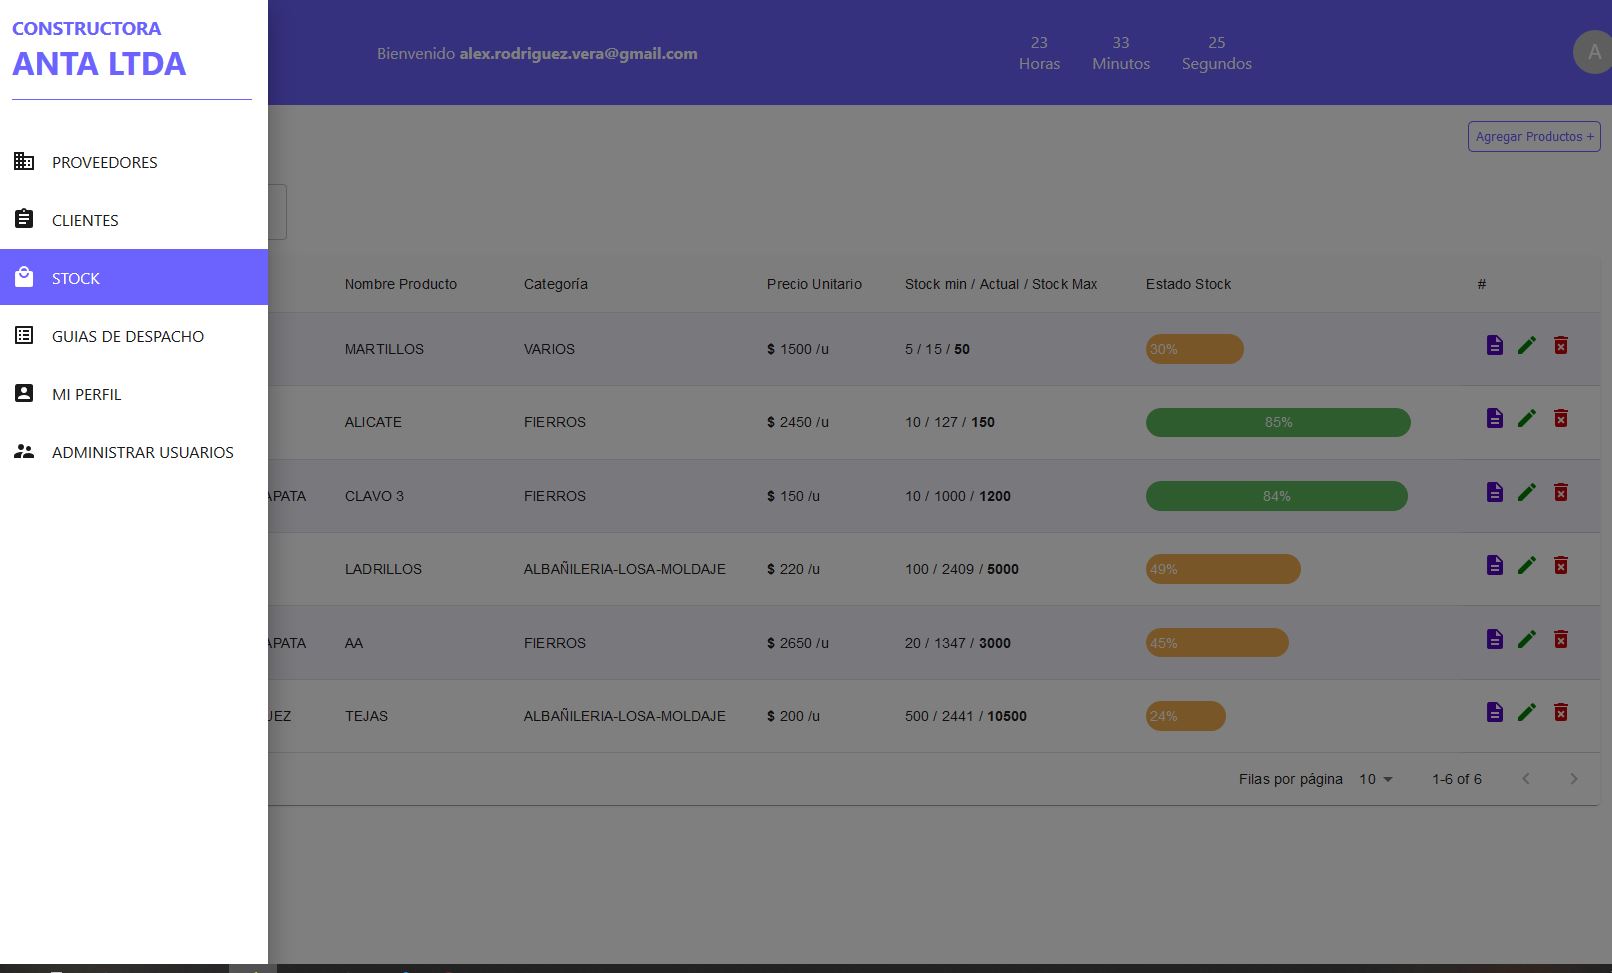Delete MARTILLOS with the trash icon
This screenshot has height=973, width=1612.
click(x=1561, y=345)
